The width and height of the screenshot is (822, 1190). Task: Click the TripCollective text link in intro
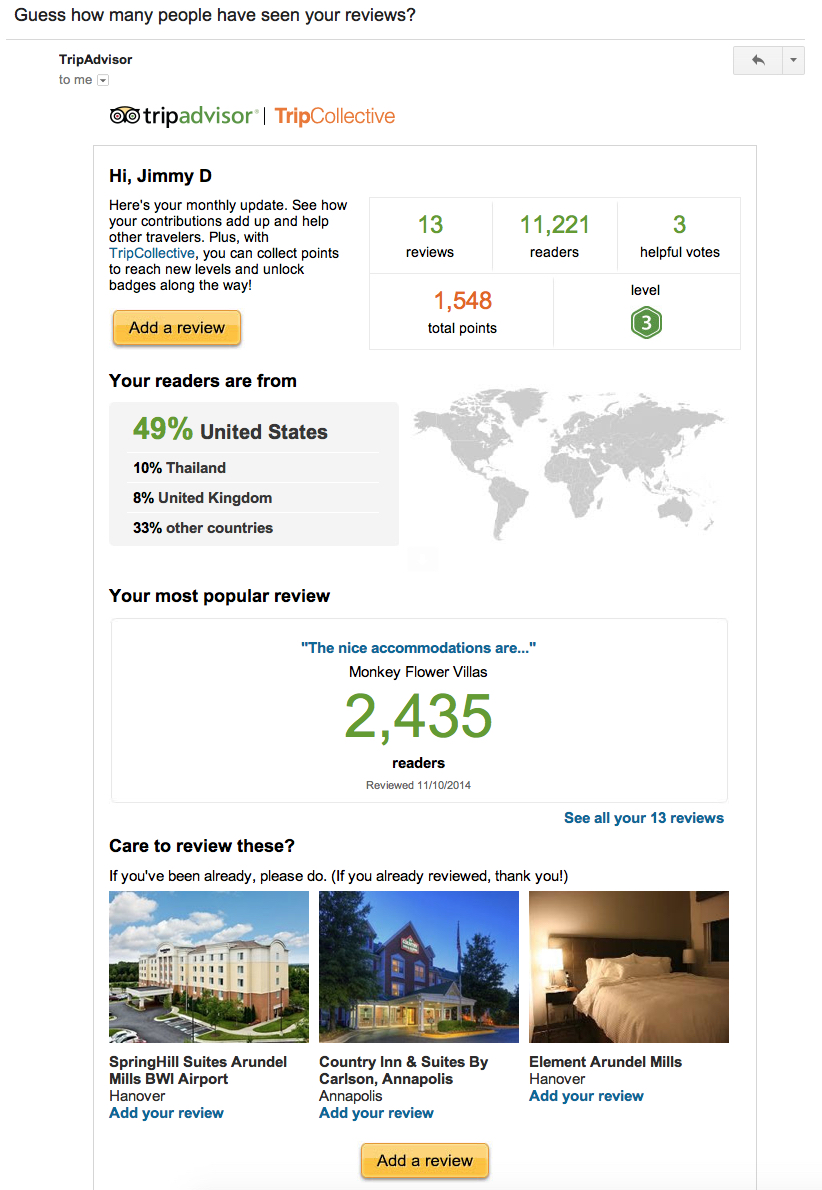pos(151,253)
